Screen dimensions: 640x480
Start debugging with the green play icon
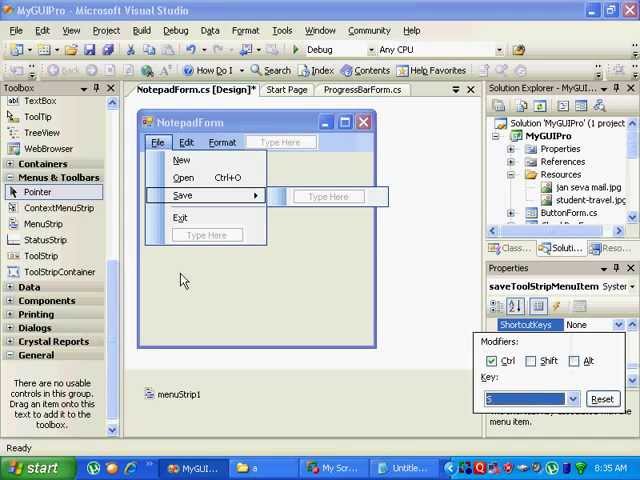point(296,50)
